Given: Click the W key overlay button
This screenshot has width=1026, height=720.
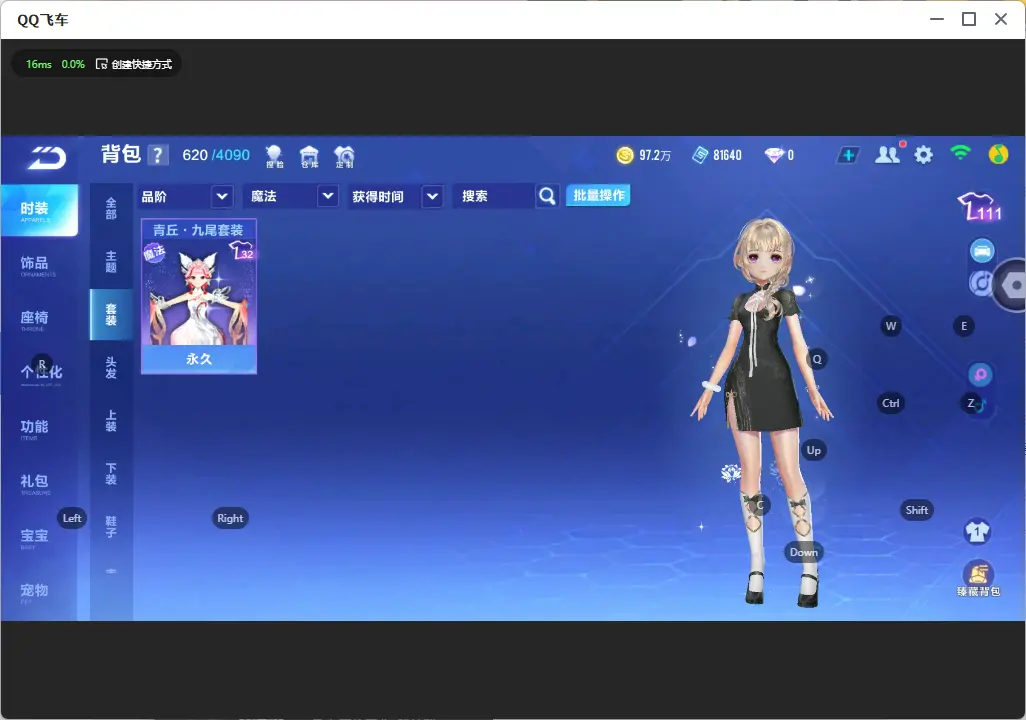Looking at the screenshot, I should (x=891, y=326).
